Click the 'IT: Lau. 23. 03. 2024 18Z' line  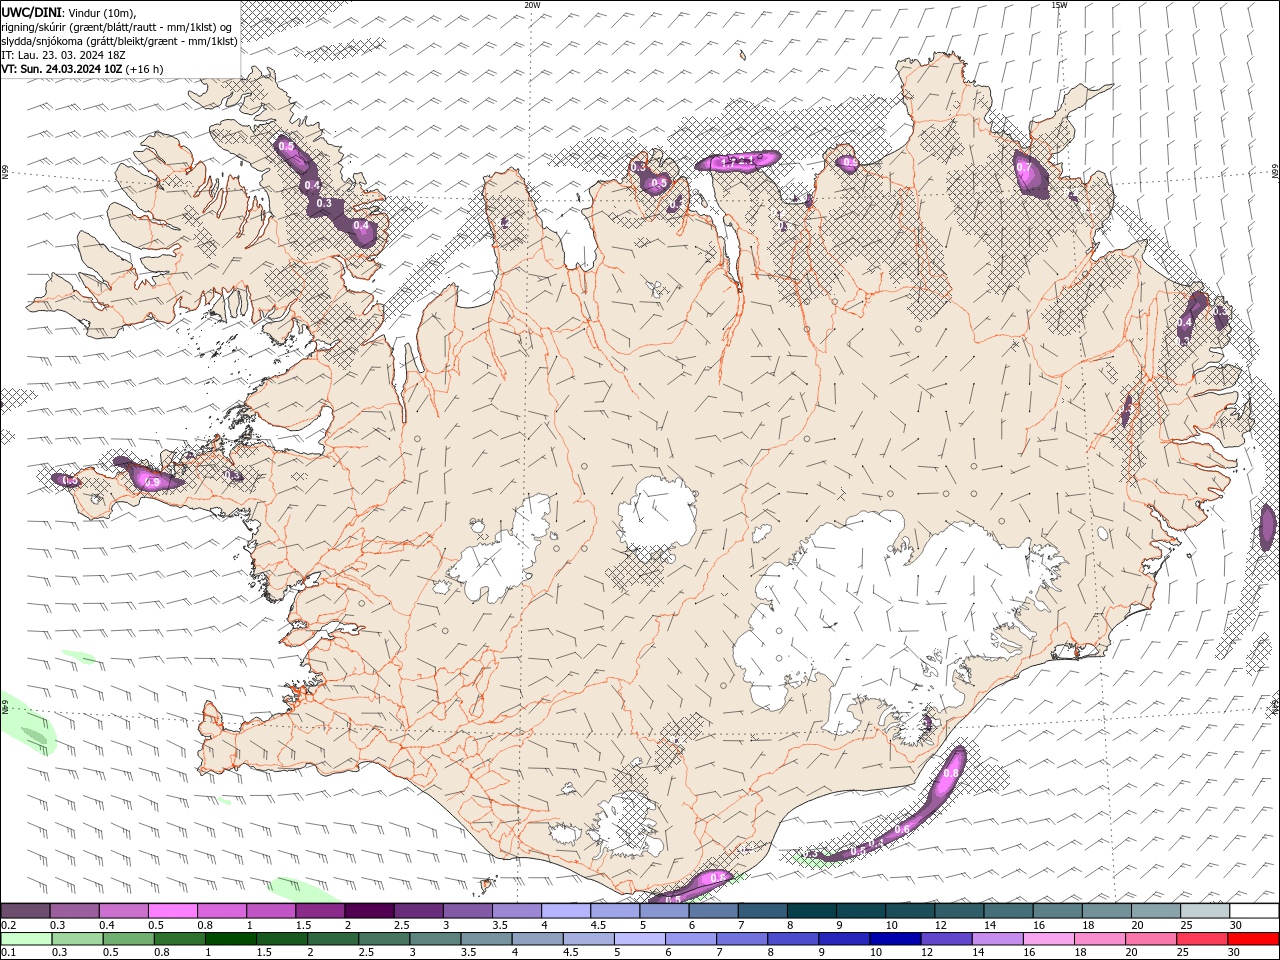(63, 55)
